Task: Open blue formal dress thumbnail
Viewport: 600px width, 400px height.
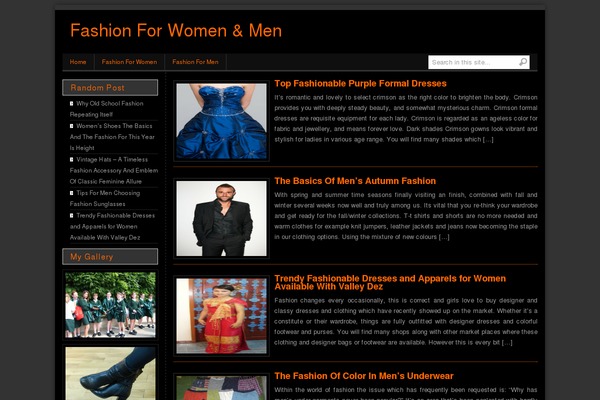Action: point(221,121)
